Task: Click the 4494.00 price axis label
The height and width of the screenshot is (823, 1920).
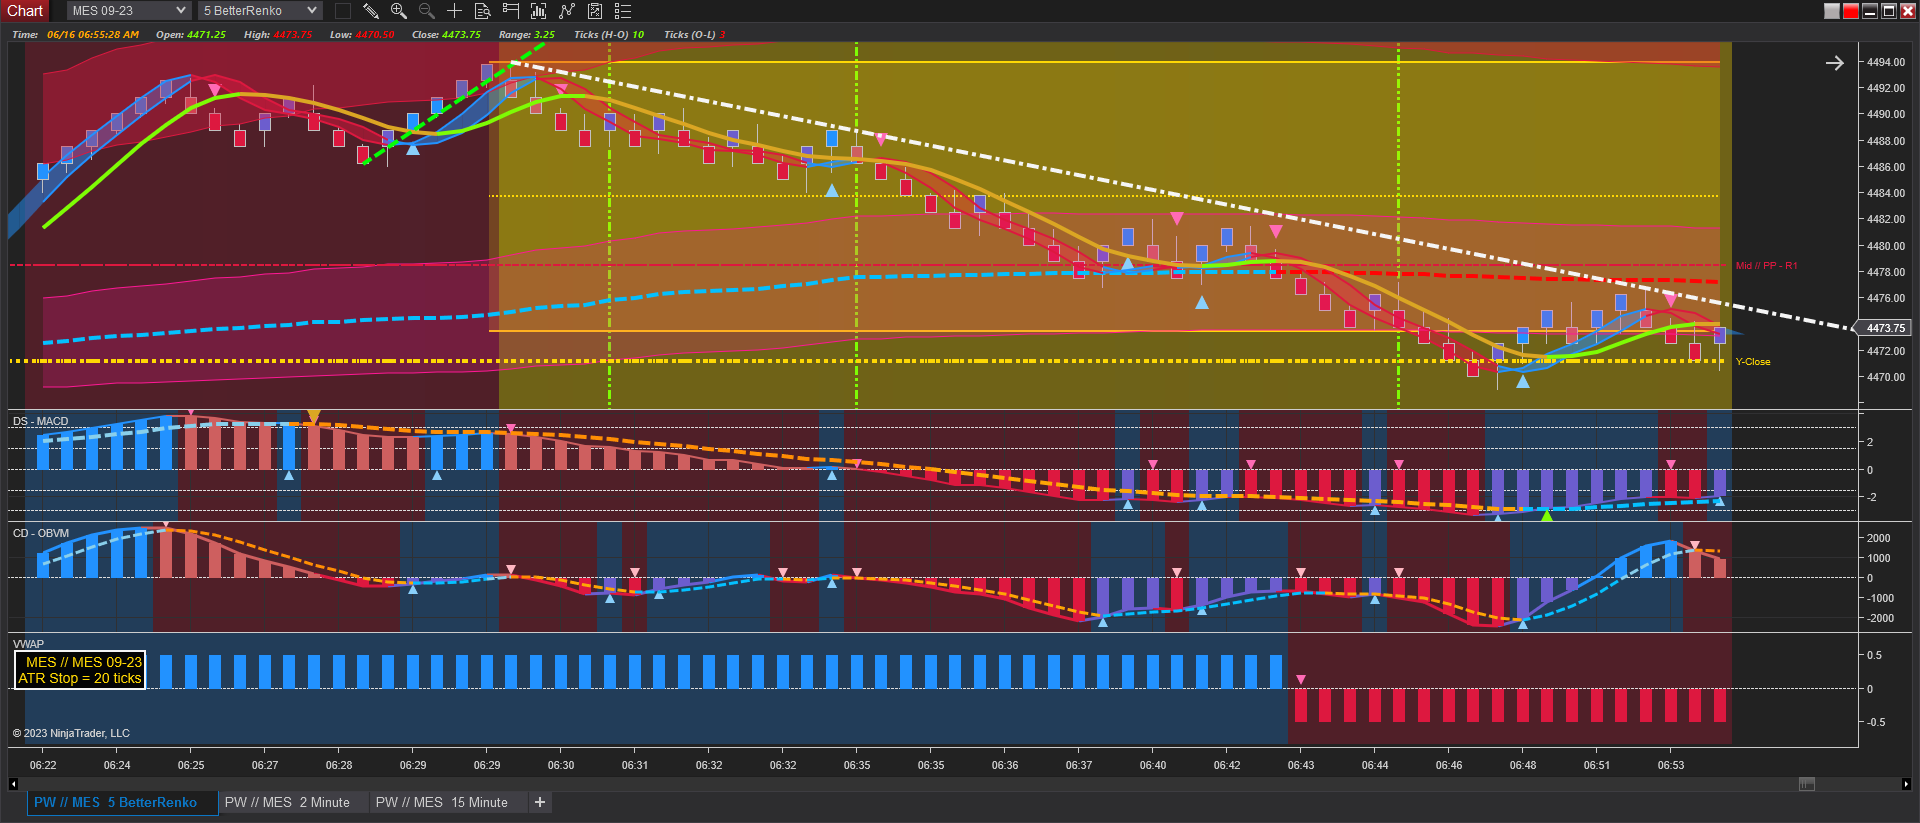Action: click(x=1886, y=62)
